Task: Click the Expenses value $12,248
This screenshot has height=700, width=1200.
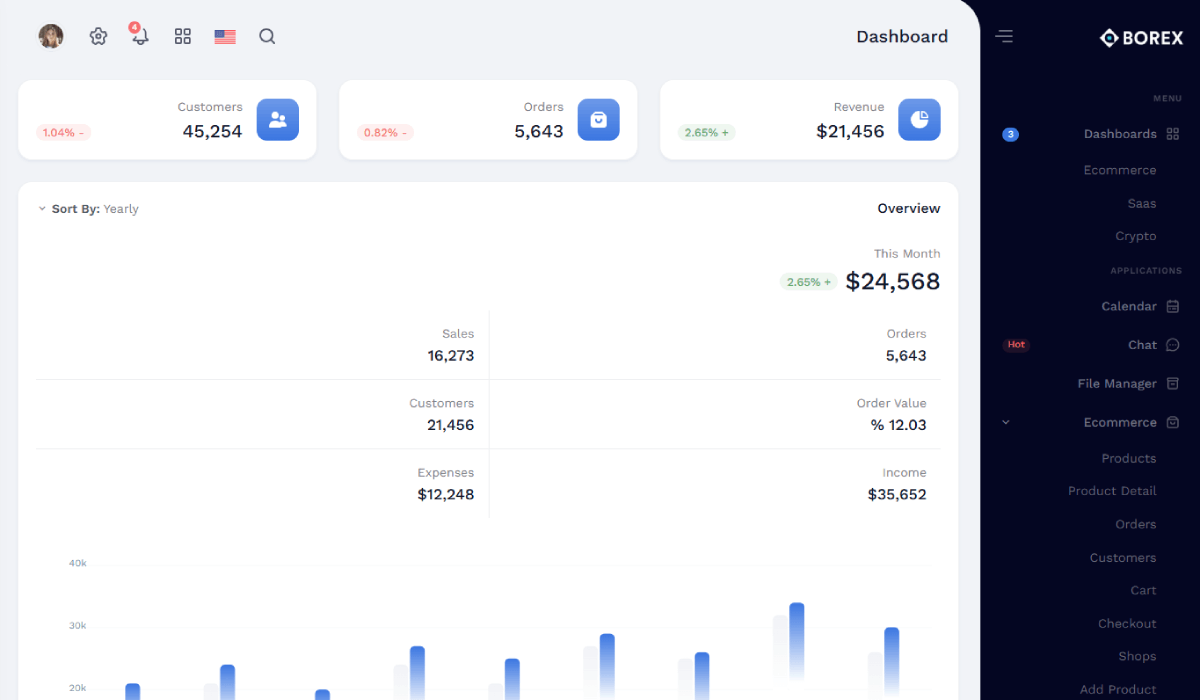Action: pyautogui.click(x=446, y=494)
